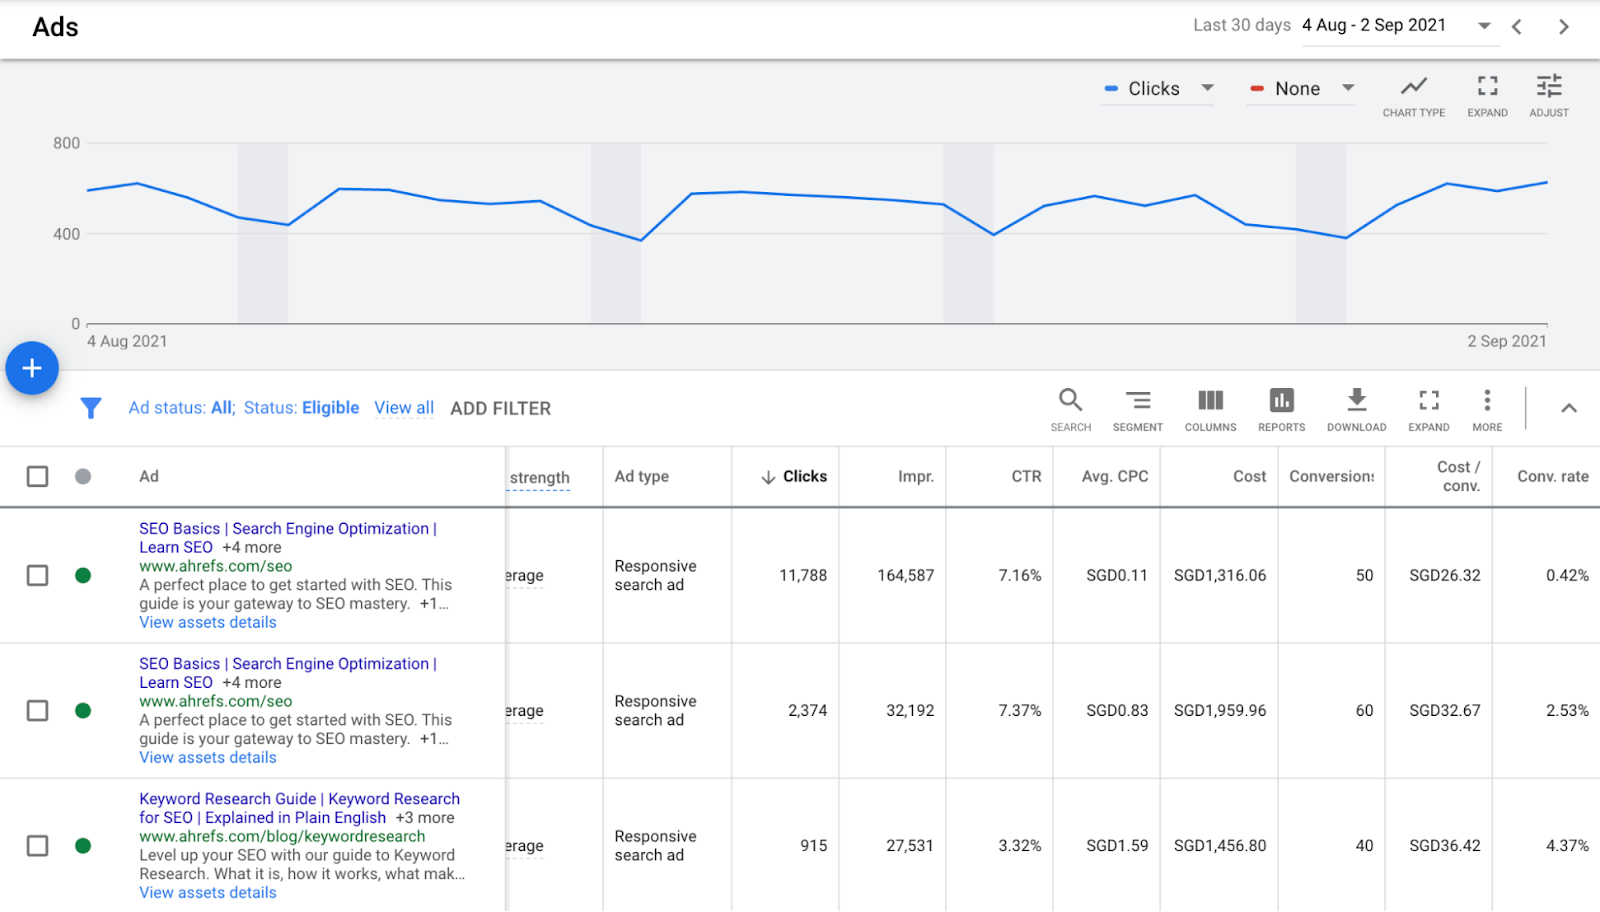Screen dimensions: 1600x912
Task: Sort by the CTR column header
Action: tap(1025, 477)
